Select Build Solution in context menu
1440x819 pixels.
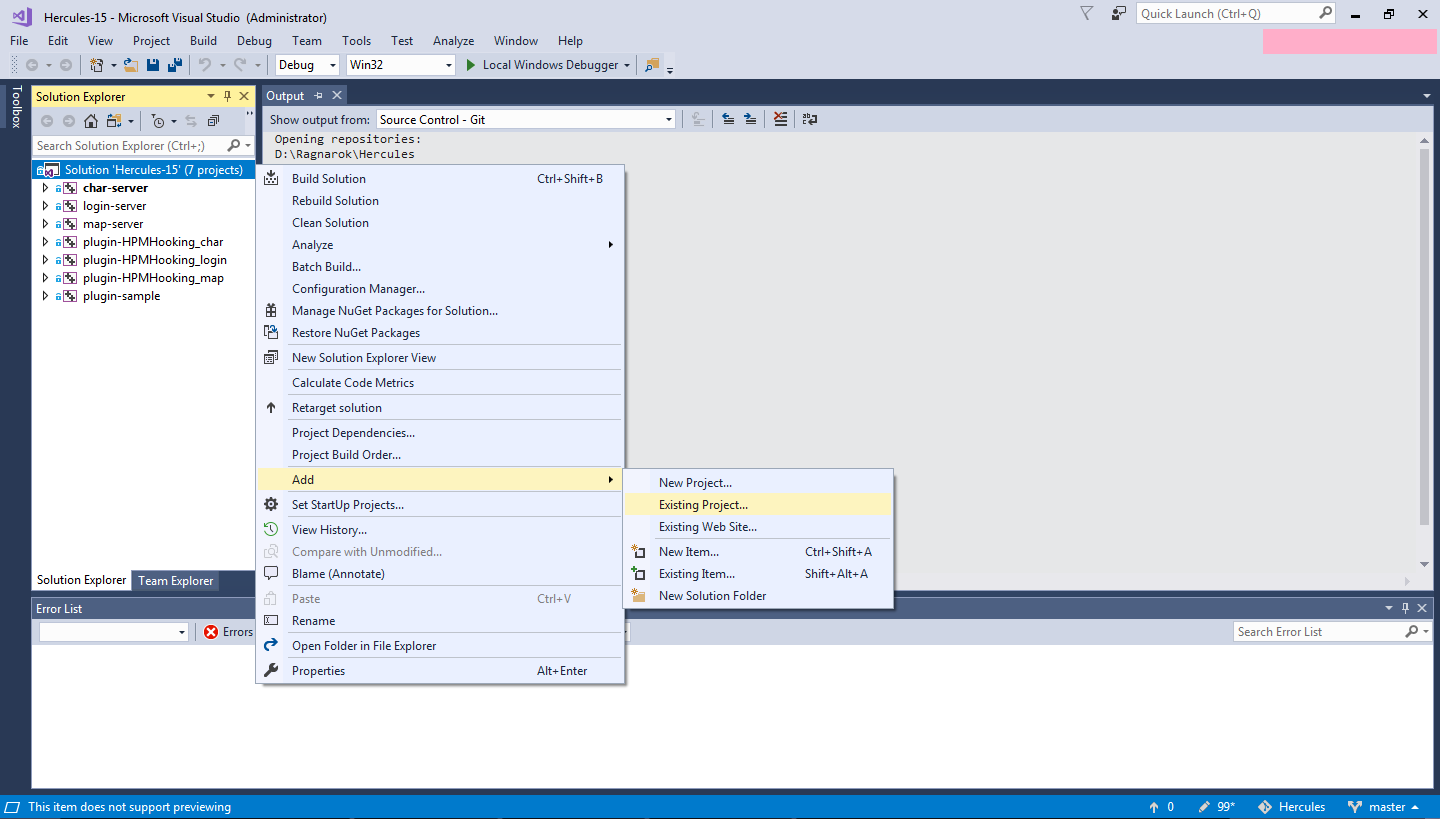click(x=441, y=179)
